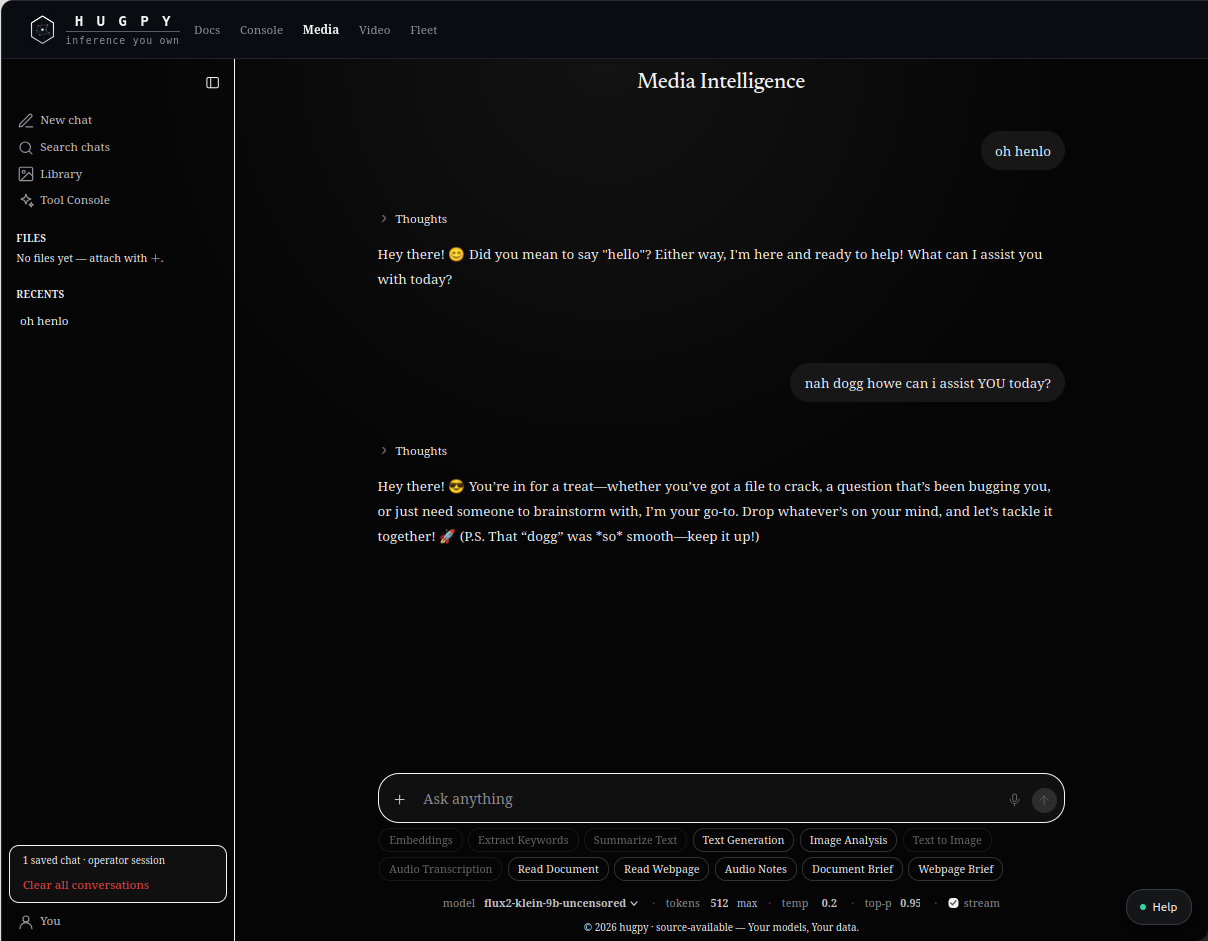This screenshot has height=941, width=1208.
Task: Select the Audio Notes chip
Action: point(756,869)
